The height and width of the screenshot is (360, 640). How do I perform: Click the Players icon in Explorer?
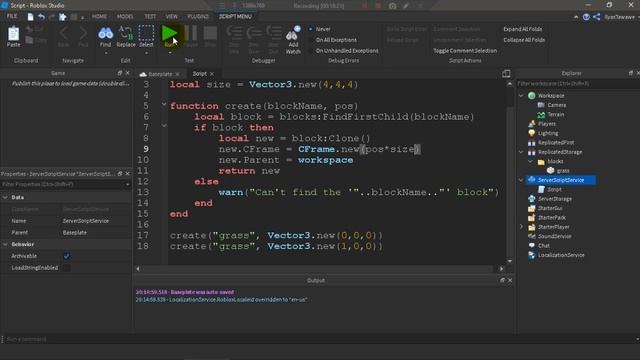click(x=531, y=124)
